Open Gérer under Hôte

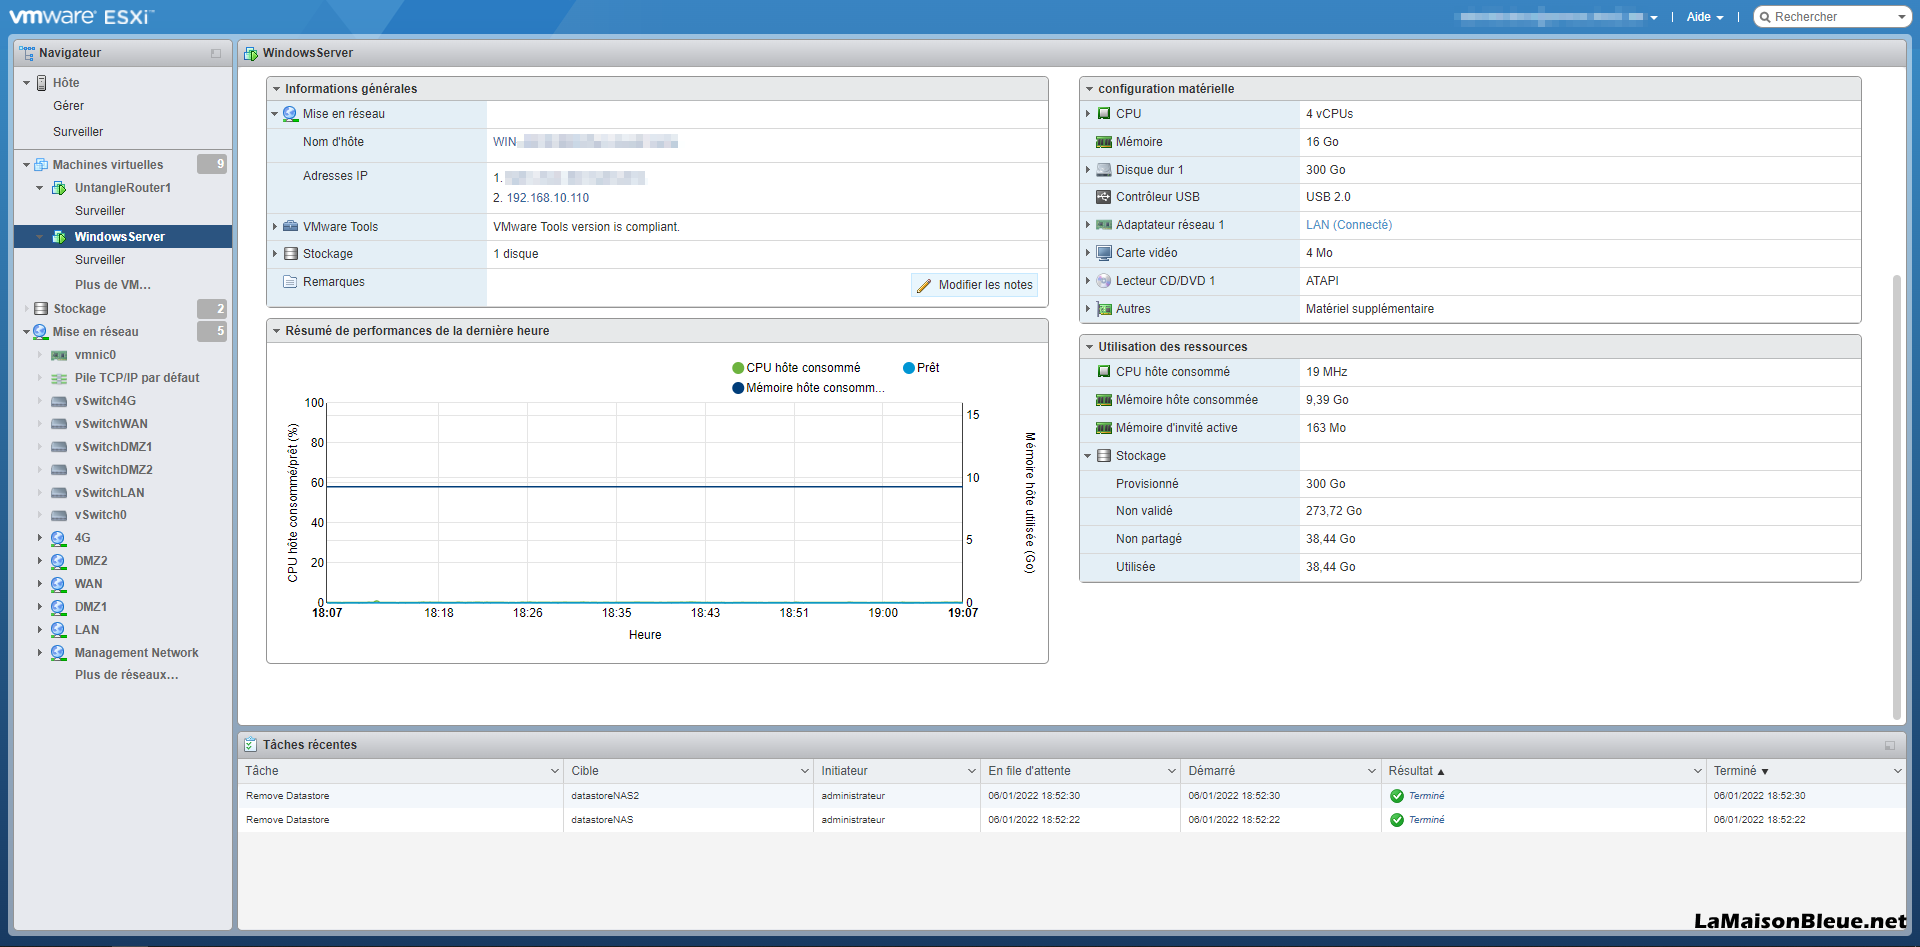68,106
